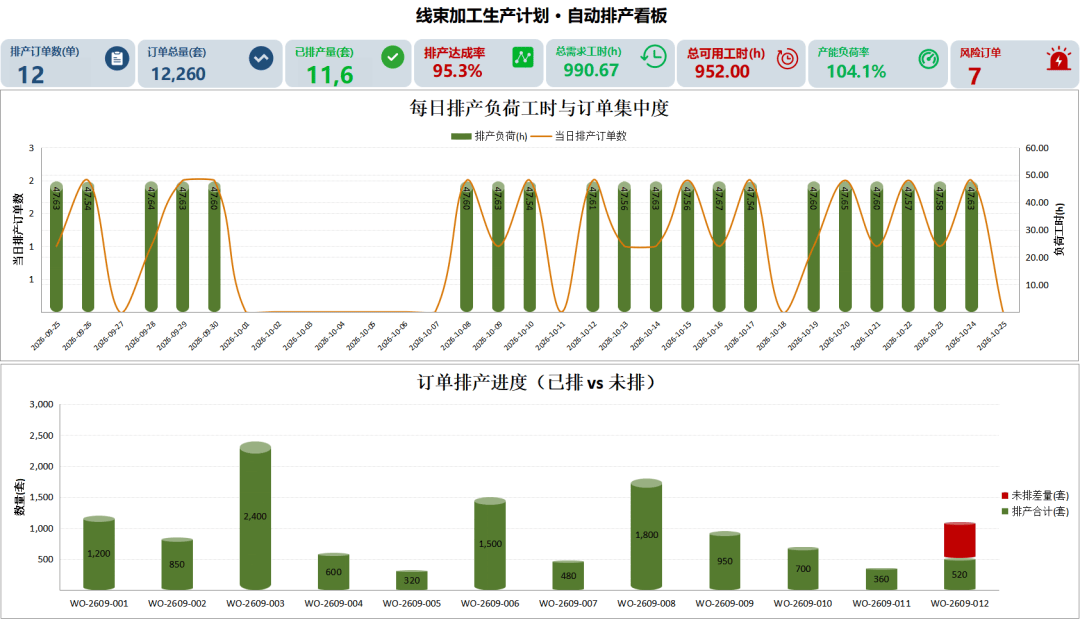Click the load bar for 2026-10-22

(908, 247)
